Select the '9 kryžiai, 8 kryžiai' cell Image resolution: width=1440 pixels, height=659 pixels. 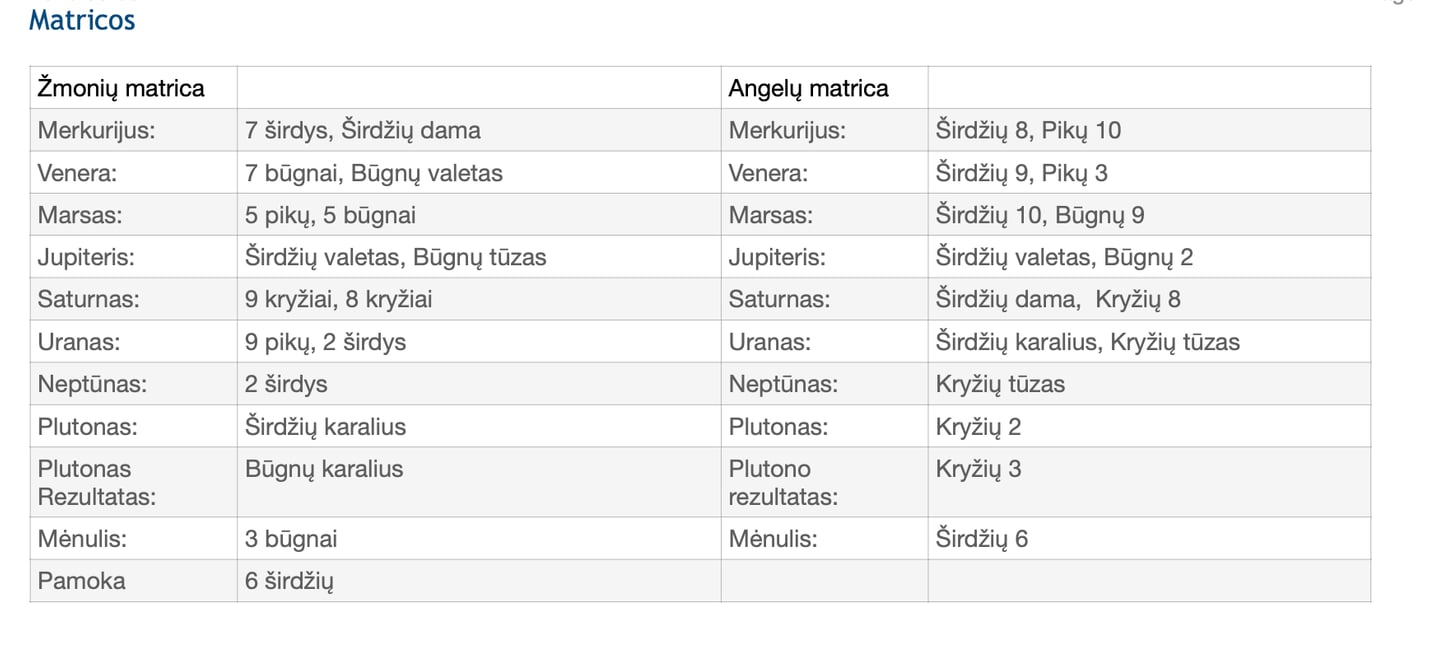339,299
